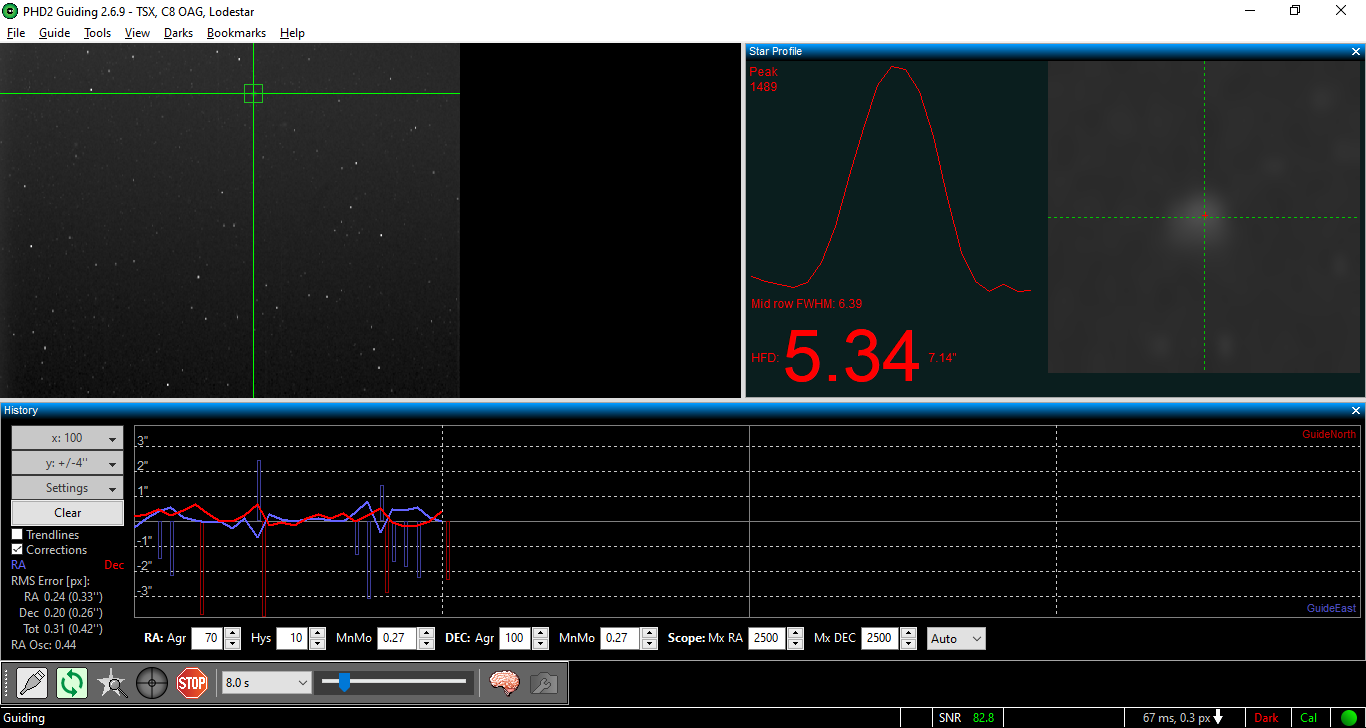Decrease Mx DEC value with down arrow
Viewport: 1366px width, 728px height.
click(x=908, y=644)
